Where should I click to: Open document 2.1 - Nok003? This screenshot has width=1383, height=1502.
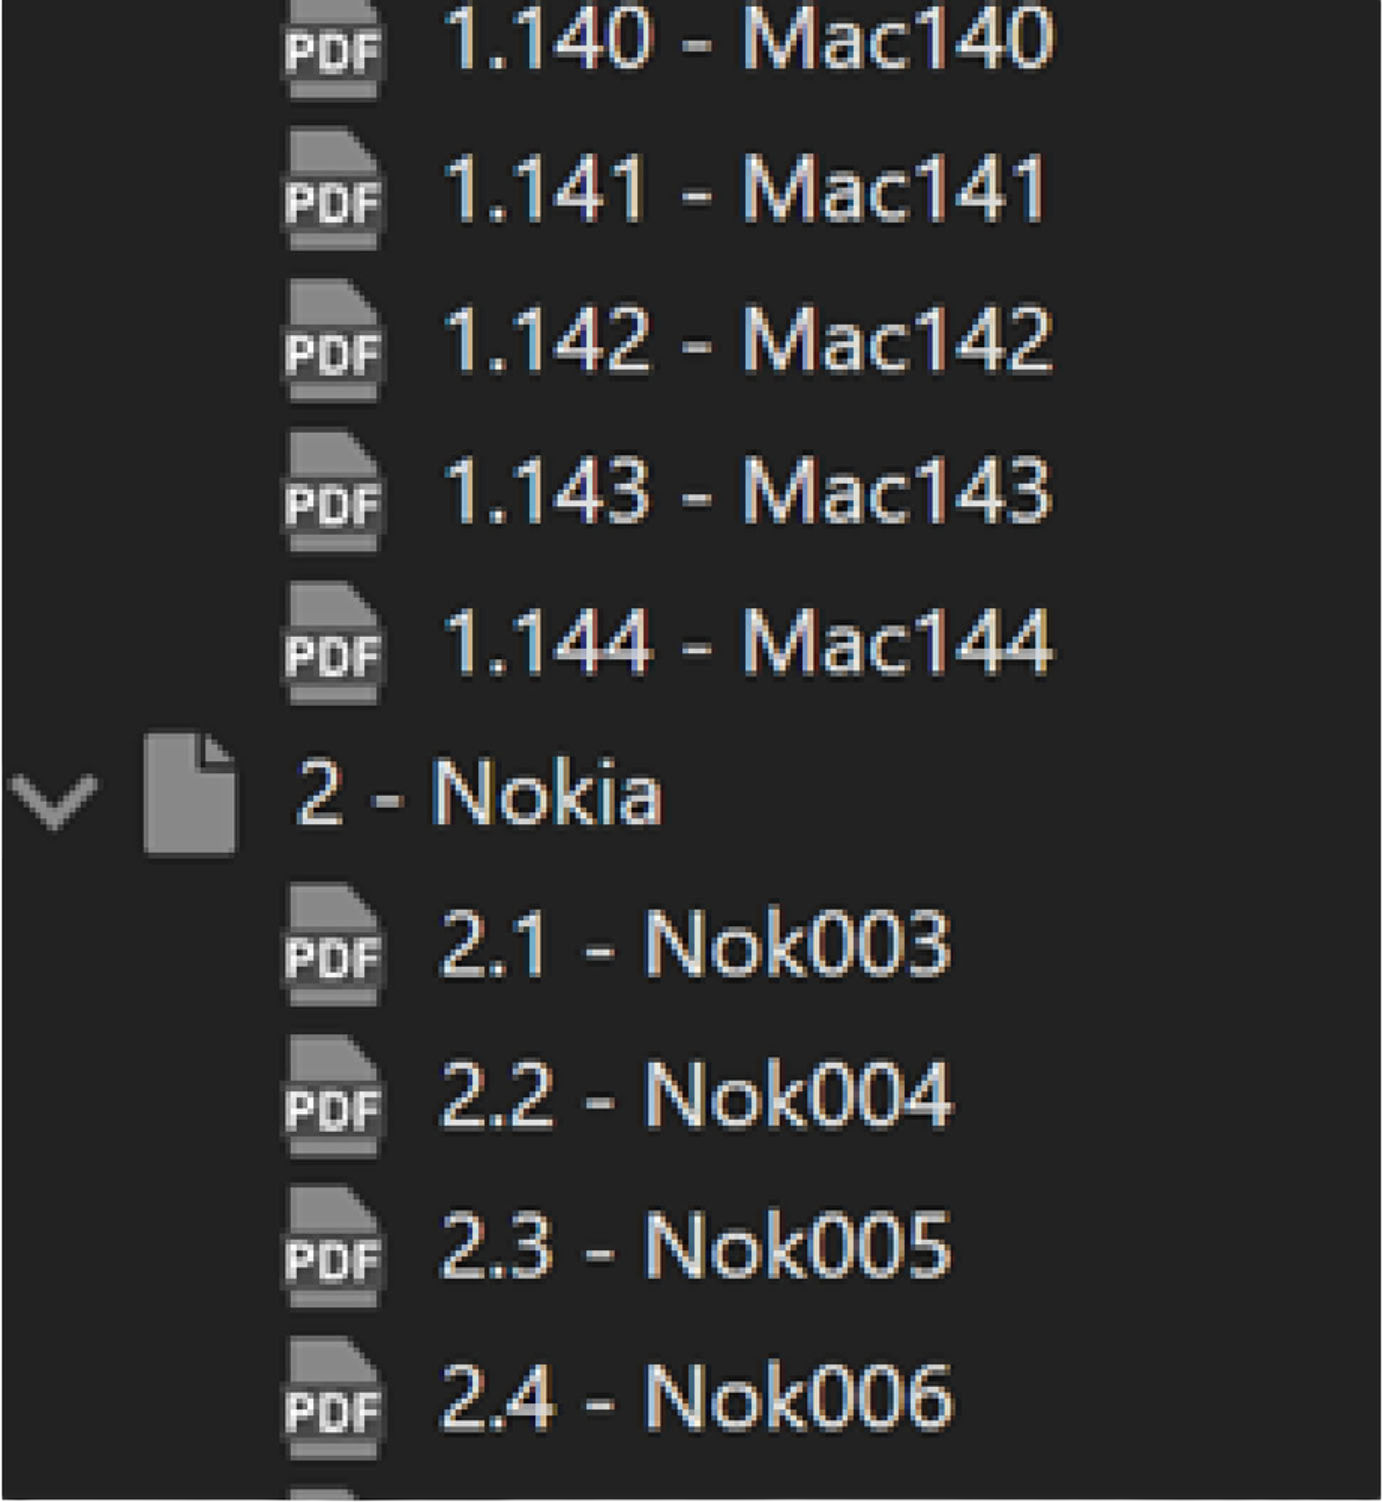tap(696, 945)
